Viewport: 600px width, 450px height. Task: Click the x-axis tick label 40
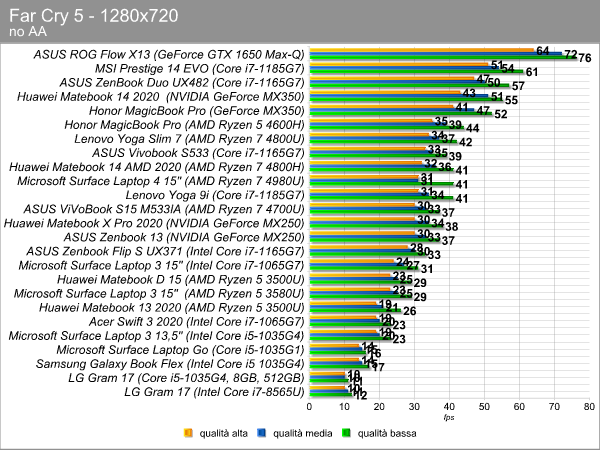tap(449, 407)
